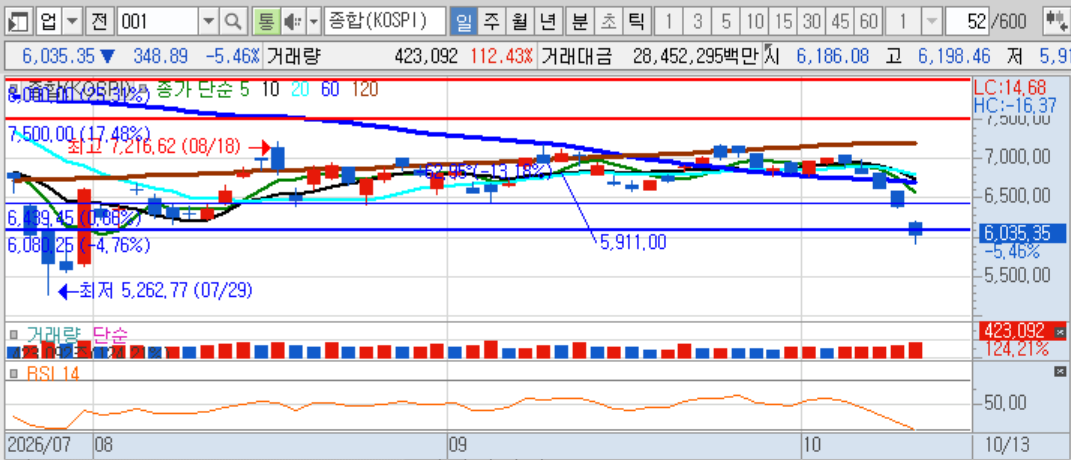Click the candlestick chart compress icon

tap(1055, 23)
